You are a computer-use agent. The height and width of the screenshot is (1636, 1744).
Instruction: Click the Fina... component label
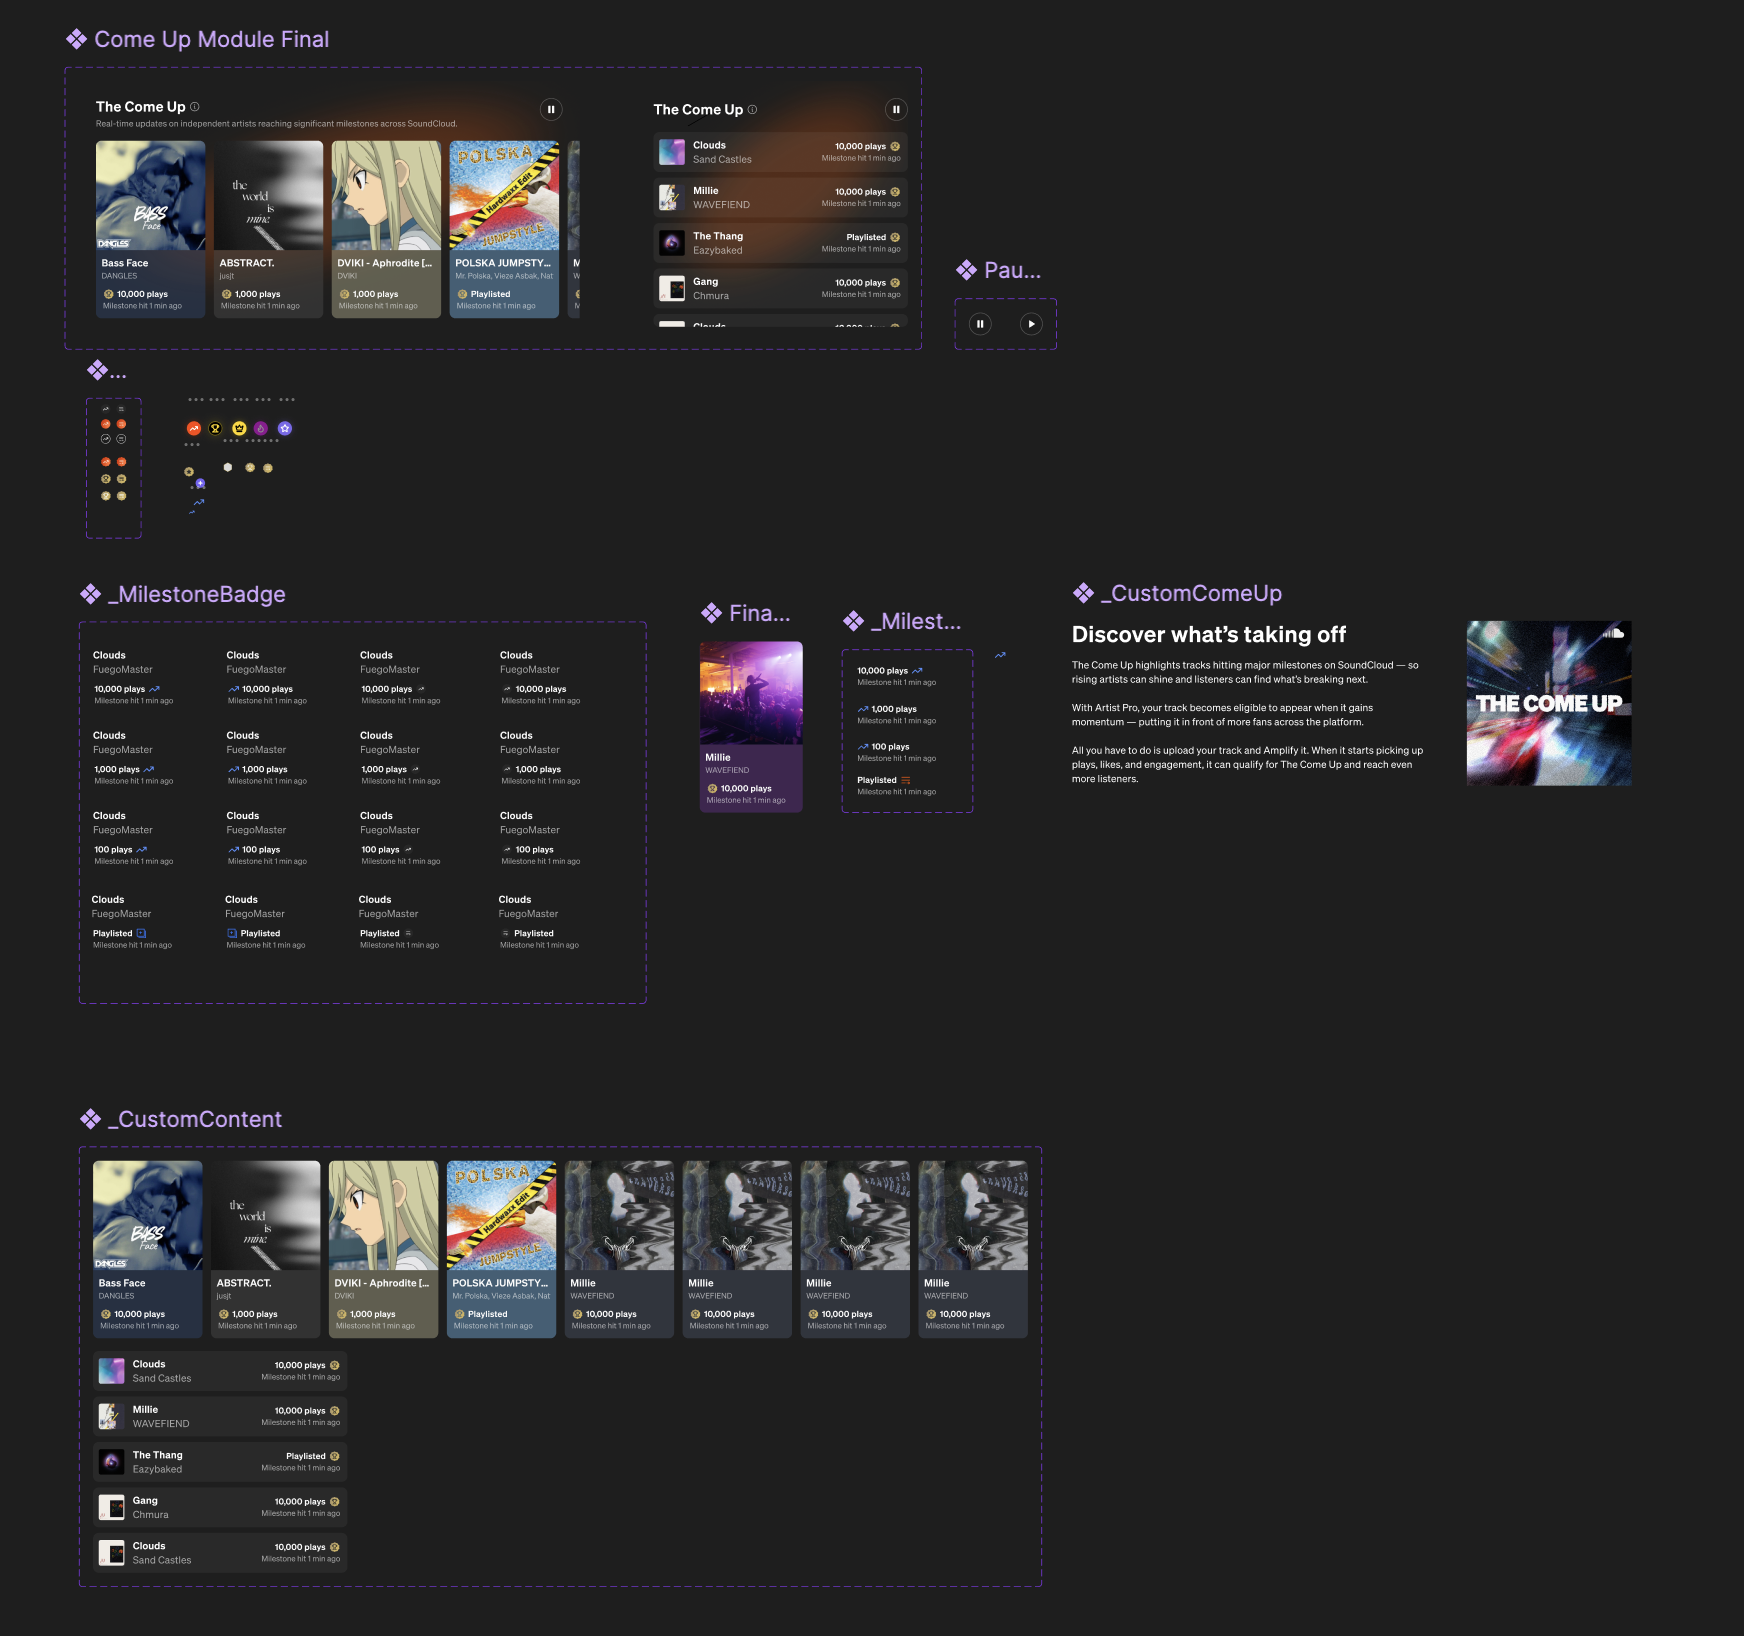pyautogui.click(x=746, y=613)
